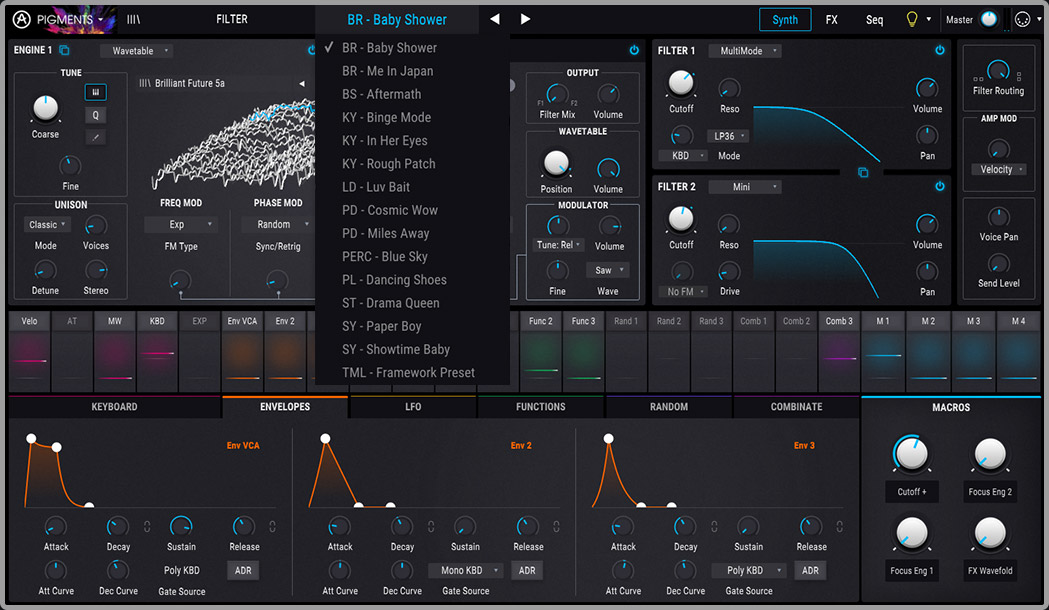Toggle Filter 2 power button
Viewport: 1049px width, 610px height.
tap(939, 187)
